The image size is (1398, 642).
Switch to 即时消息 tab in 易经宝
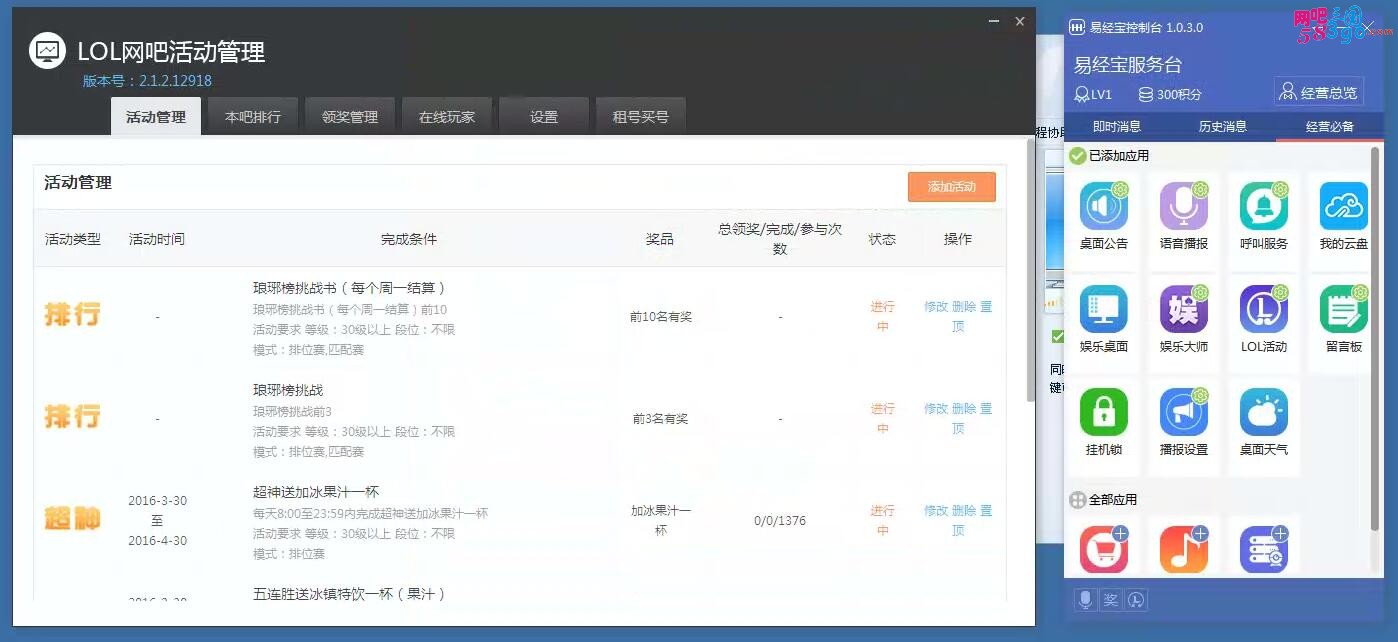(x=1117, y=127)
